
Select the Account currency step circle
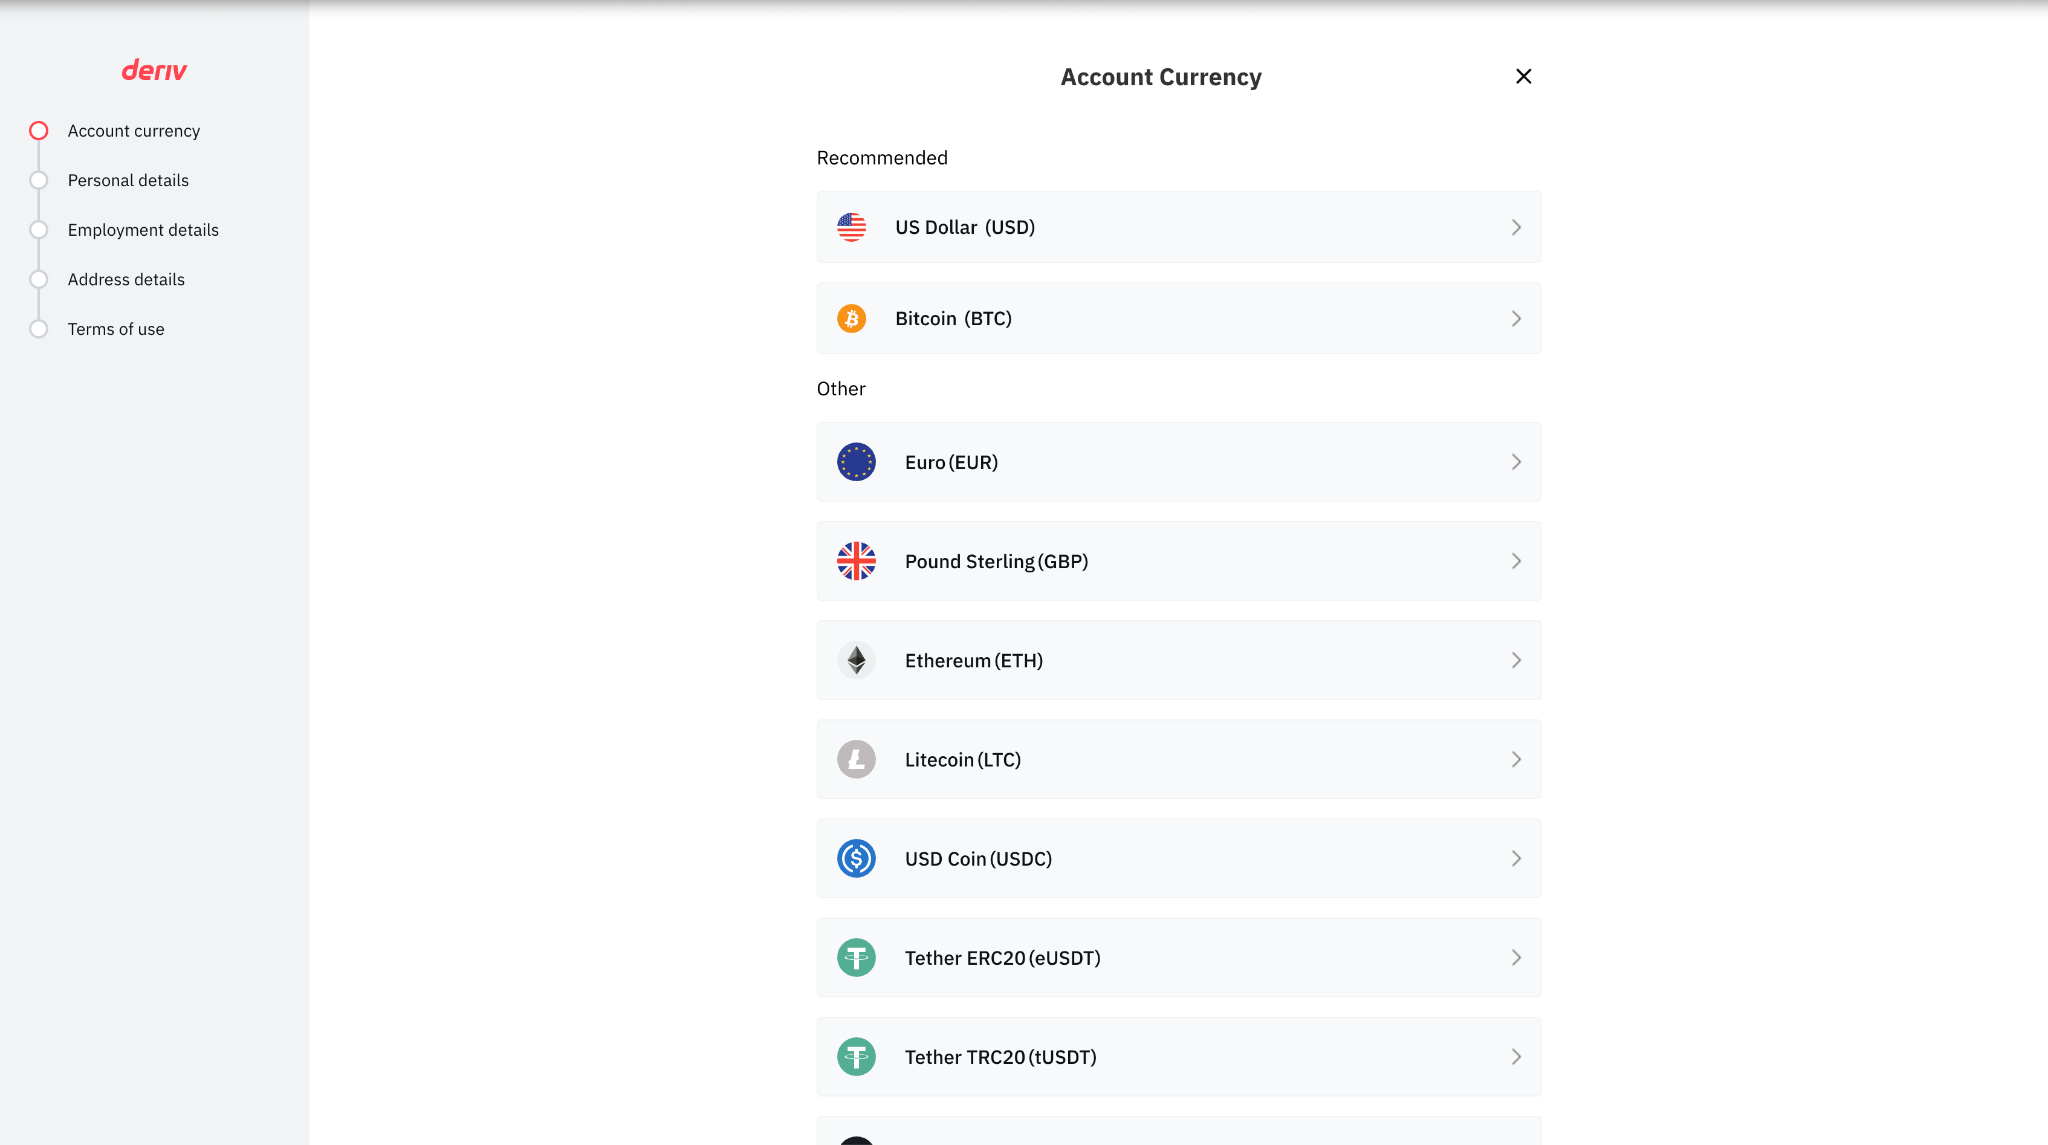click(x=38, y=131)
